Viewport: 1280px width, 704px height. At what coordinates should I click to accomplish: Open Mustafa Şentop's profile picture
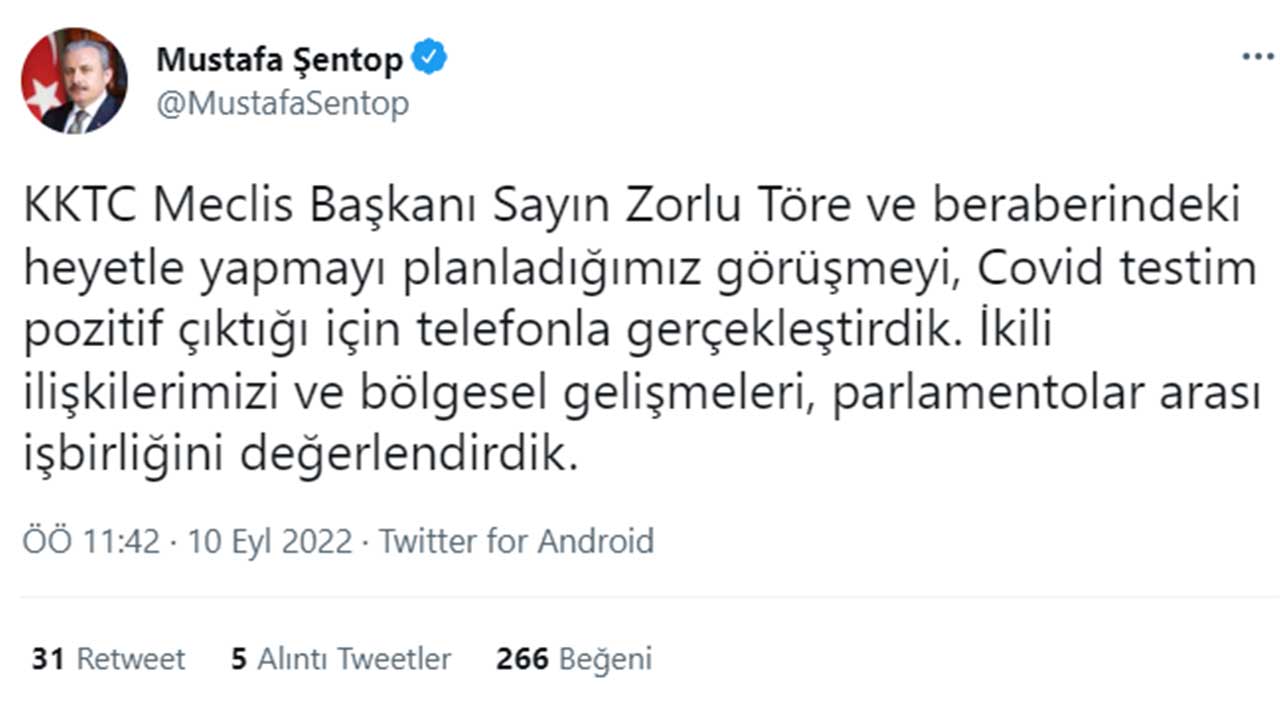74,80
